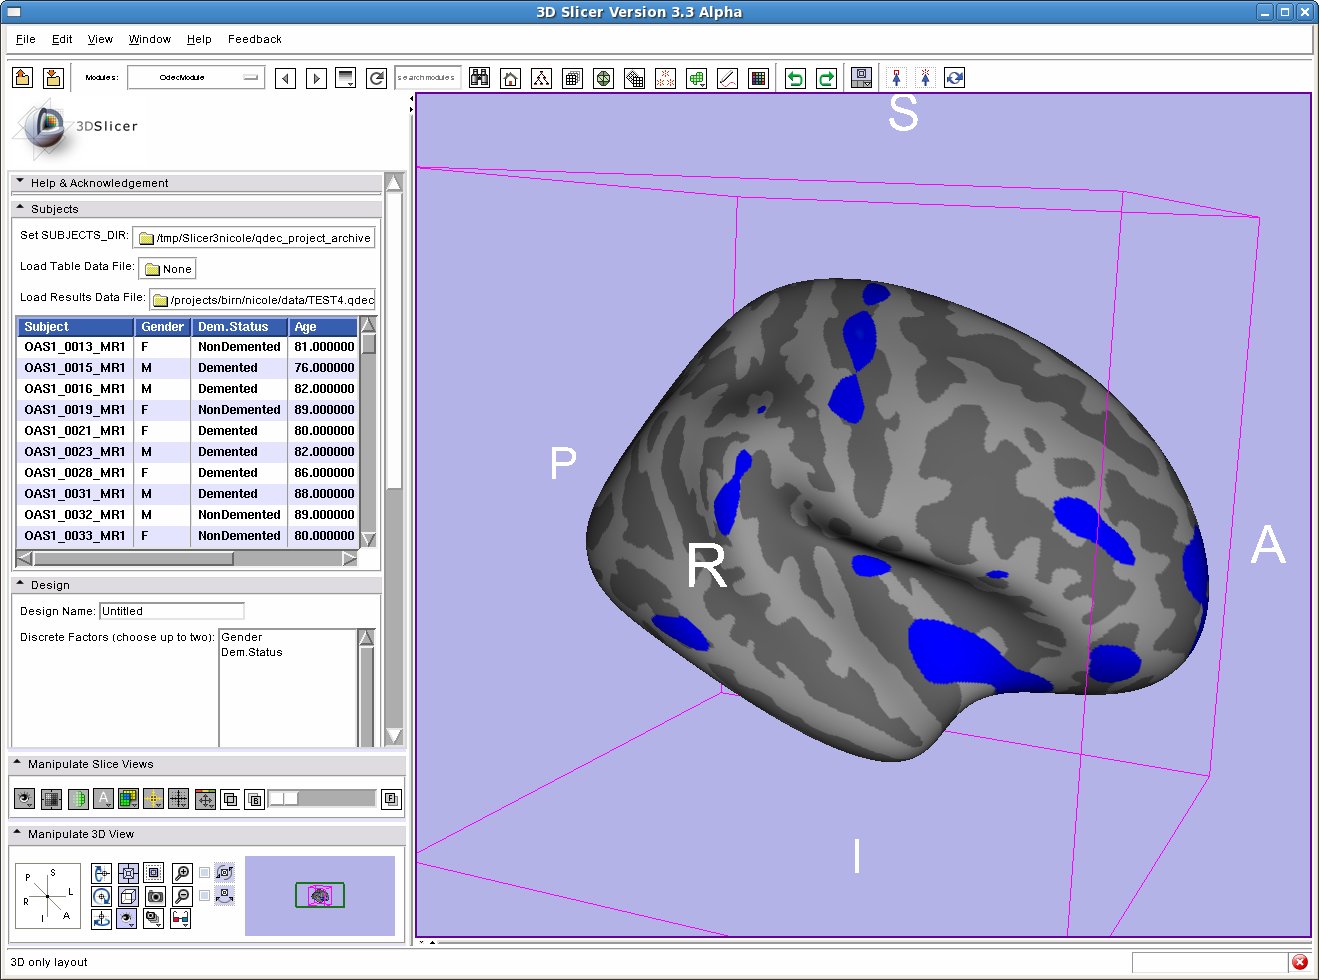This screenshot has width=1319, height=980.
Task: Take a 3D view snapshot with camera icon
Action: (x=154, y=896)
